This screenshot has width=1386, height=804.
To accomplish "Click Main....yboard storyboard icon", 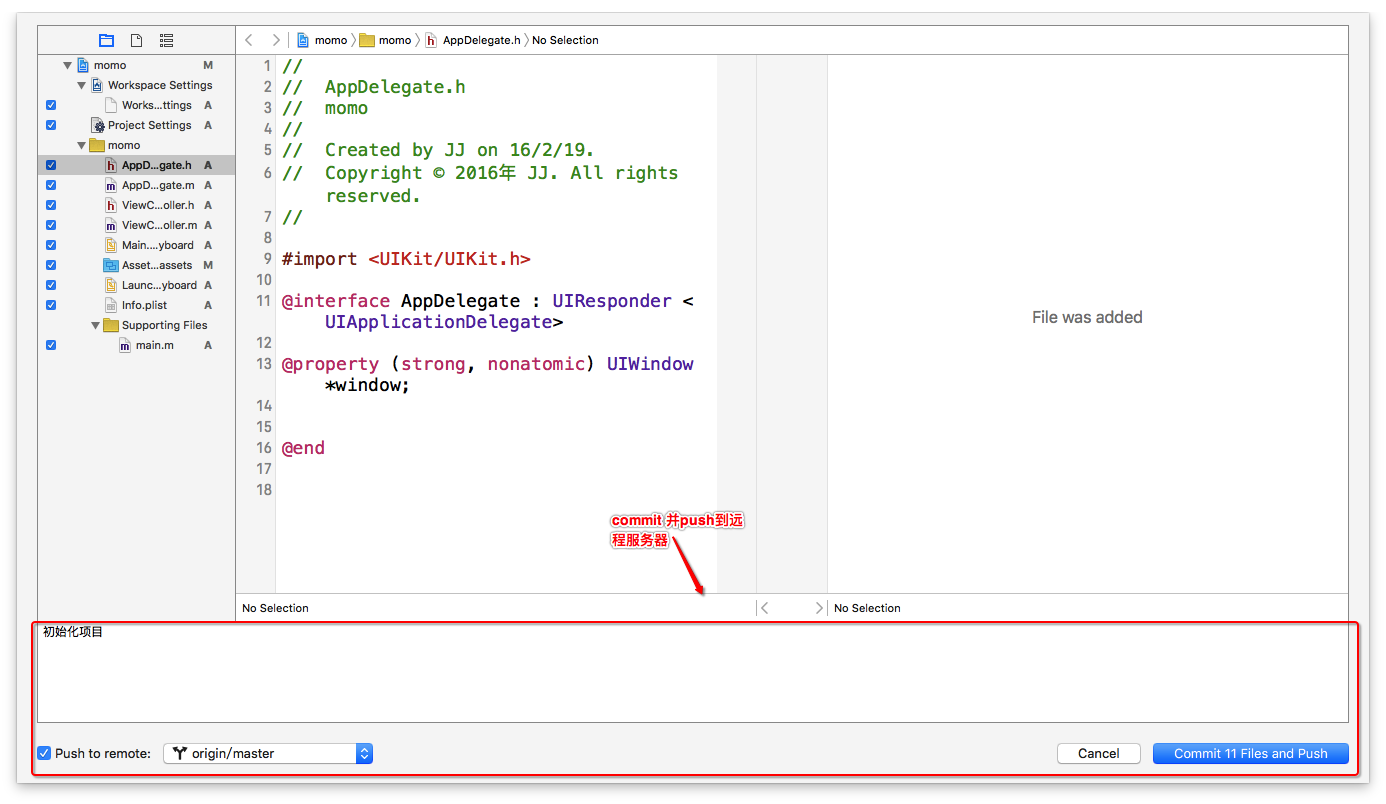I will (111, 245).
